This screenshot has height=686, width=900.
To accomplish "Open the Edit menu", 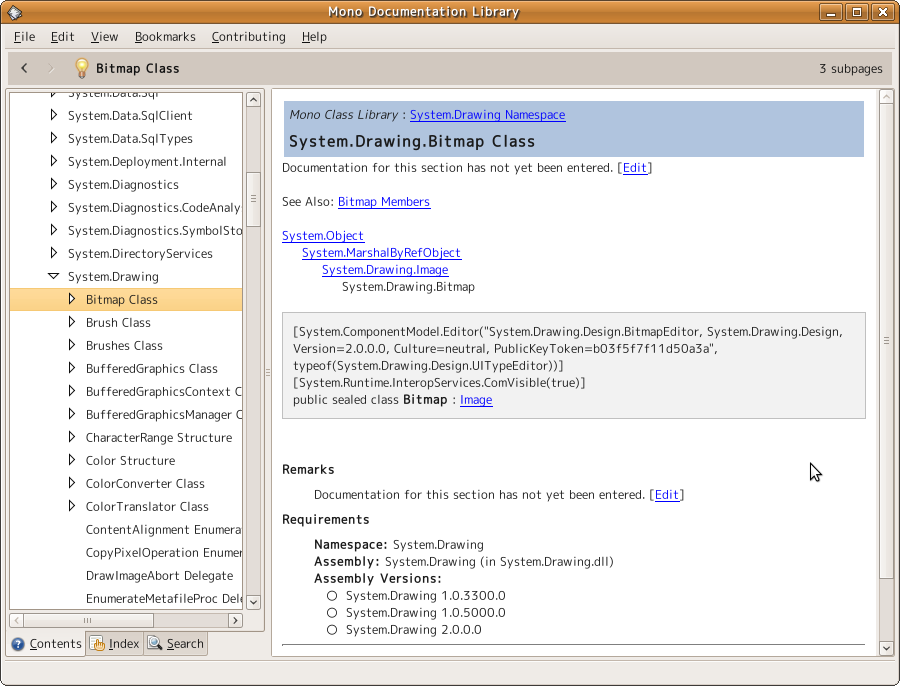I will (62, 37).
